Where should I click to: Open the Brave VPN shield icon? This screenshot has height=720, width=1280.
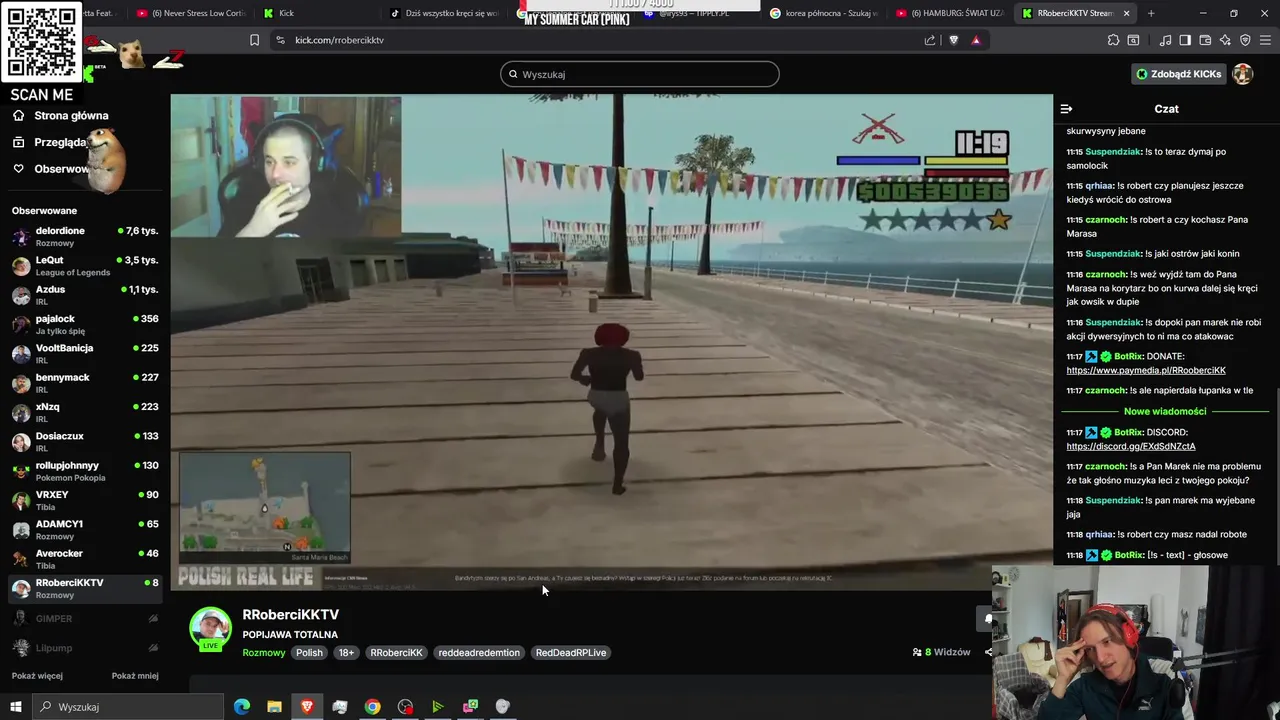click(x=1245, y=40)
